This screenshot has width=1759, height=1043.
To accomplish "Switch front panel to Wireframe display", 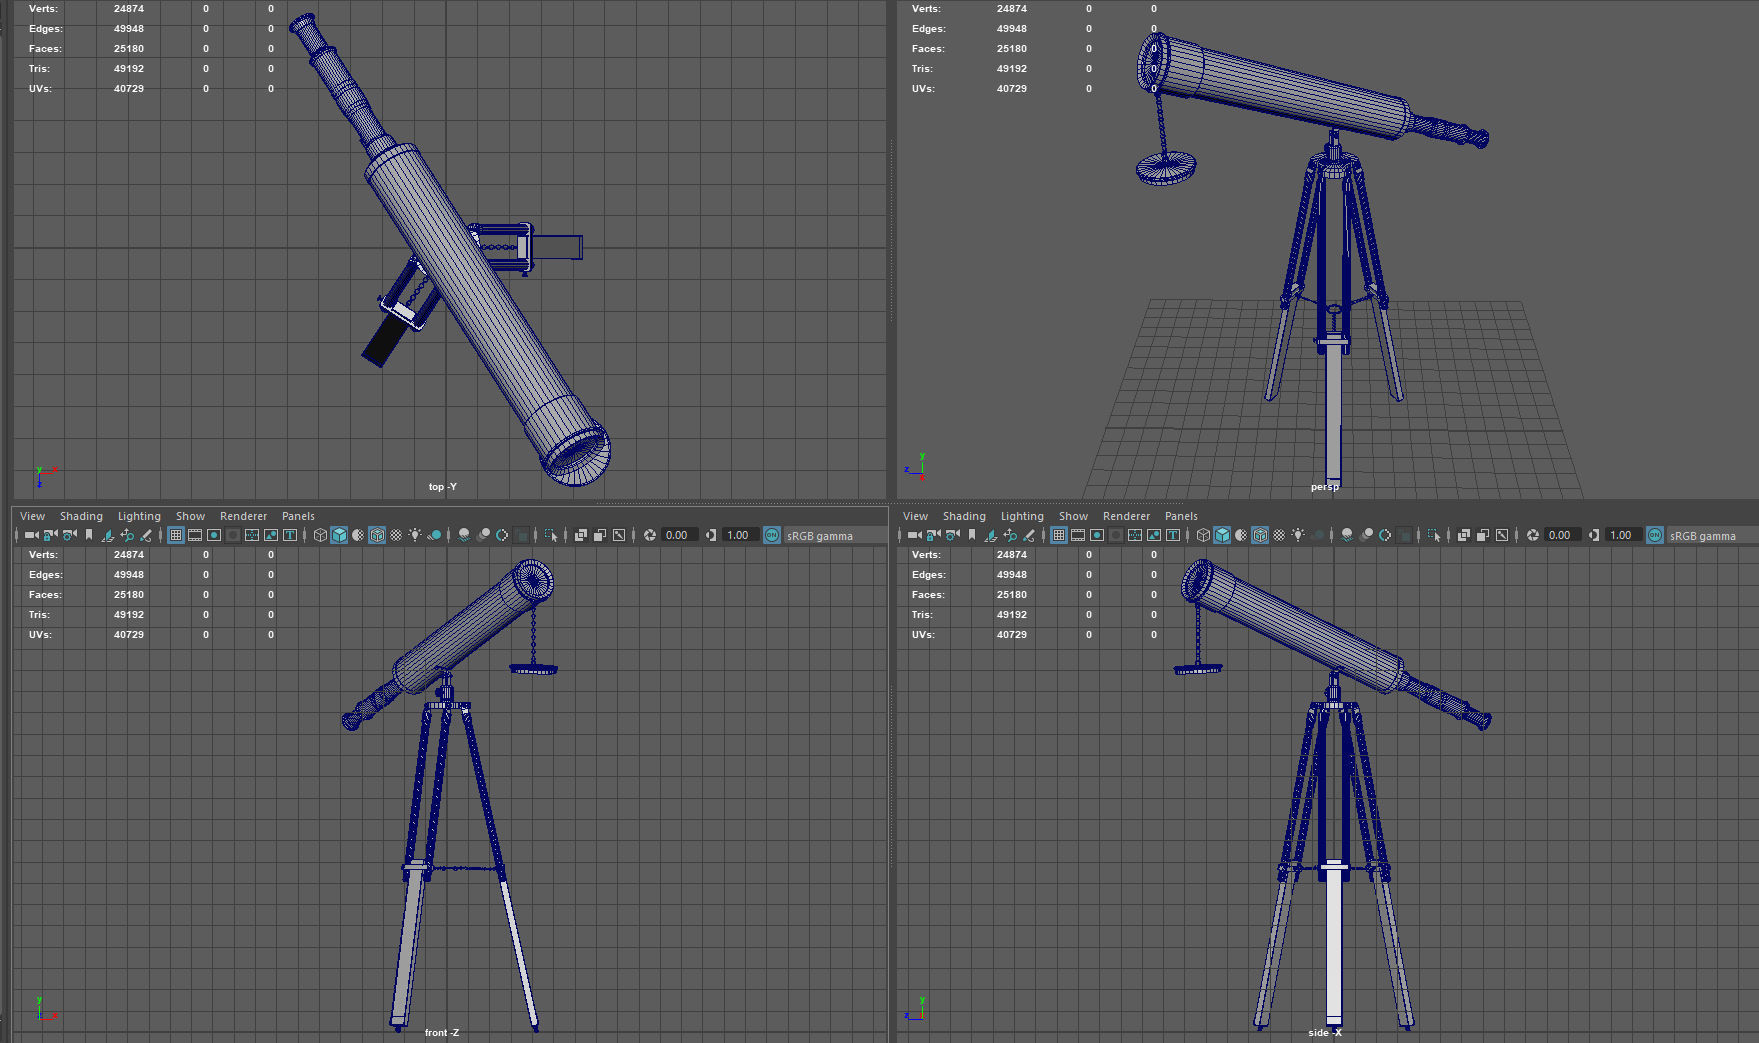I will [320, 535].
